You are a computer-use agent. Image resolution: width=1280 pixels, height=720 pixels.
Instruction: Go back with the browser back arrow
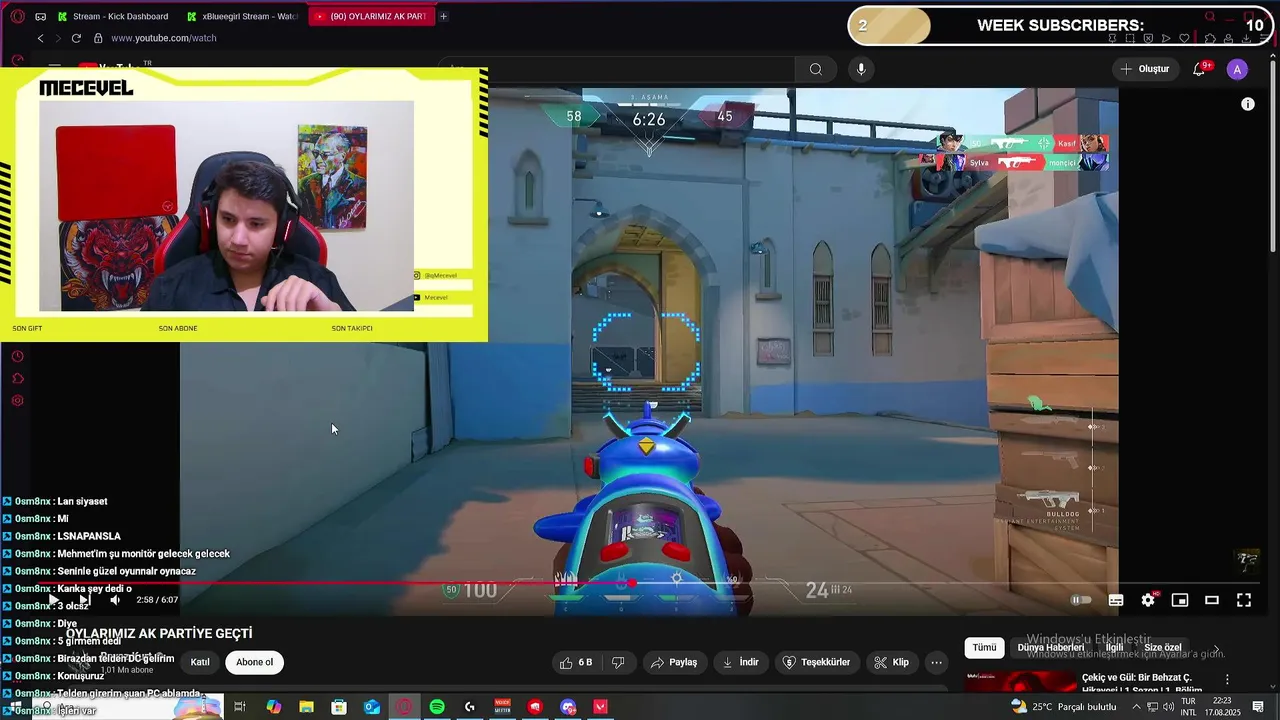tap(40, 38)
